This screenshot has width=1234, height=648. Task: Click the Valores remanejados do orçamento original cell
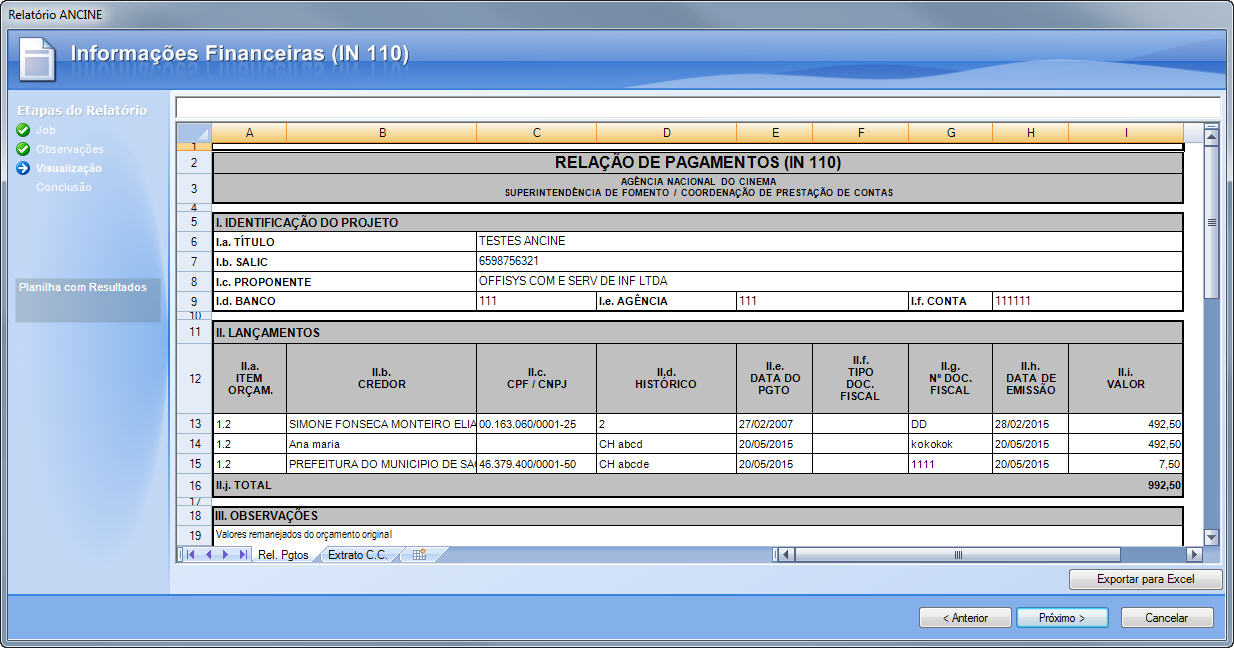click(x=698, y=535)
